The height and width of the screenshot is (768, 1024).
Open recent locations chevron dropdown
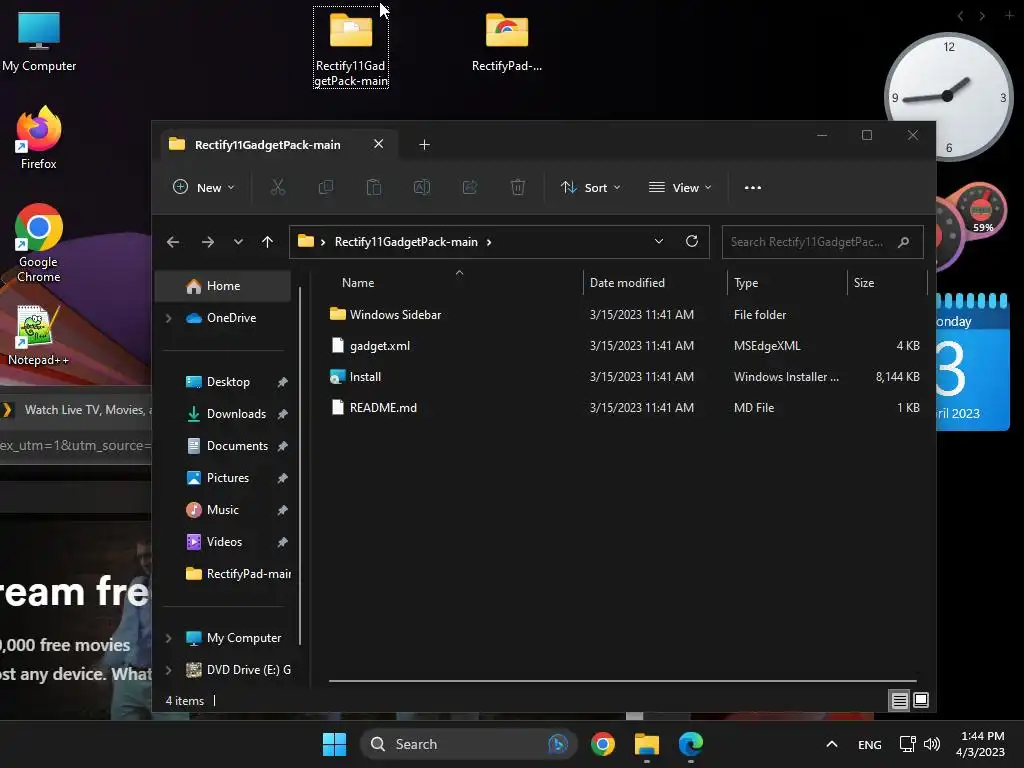[238, 242]
